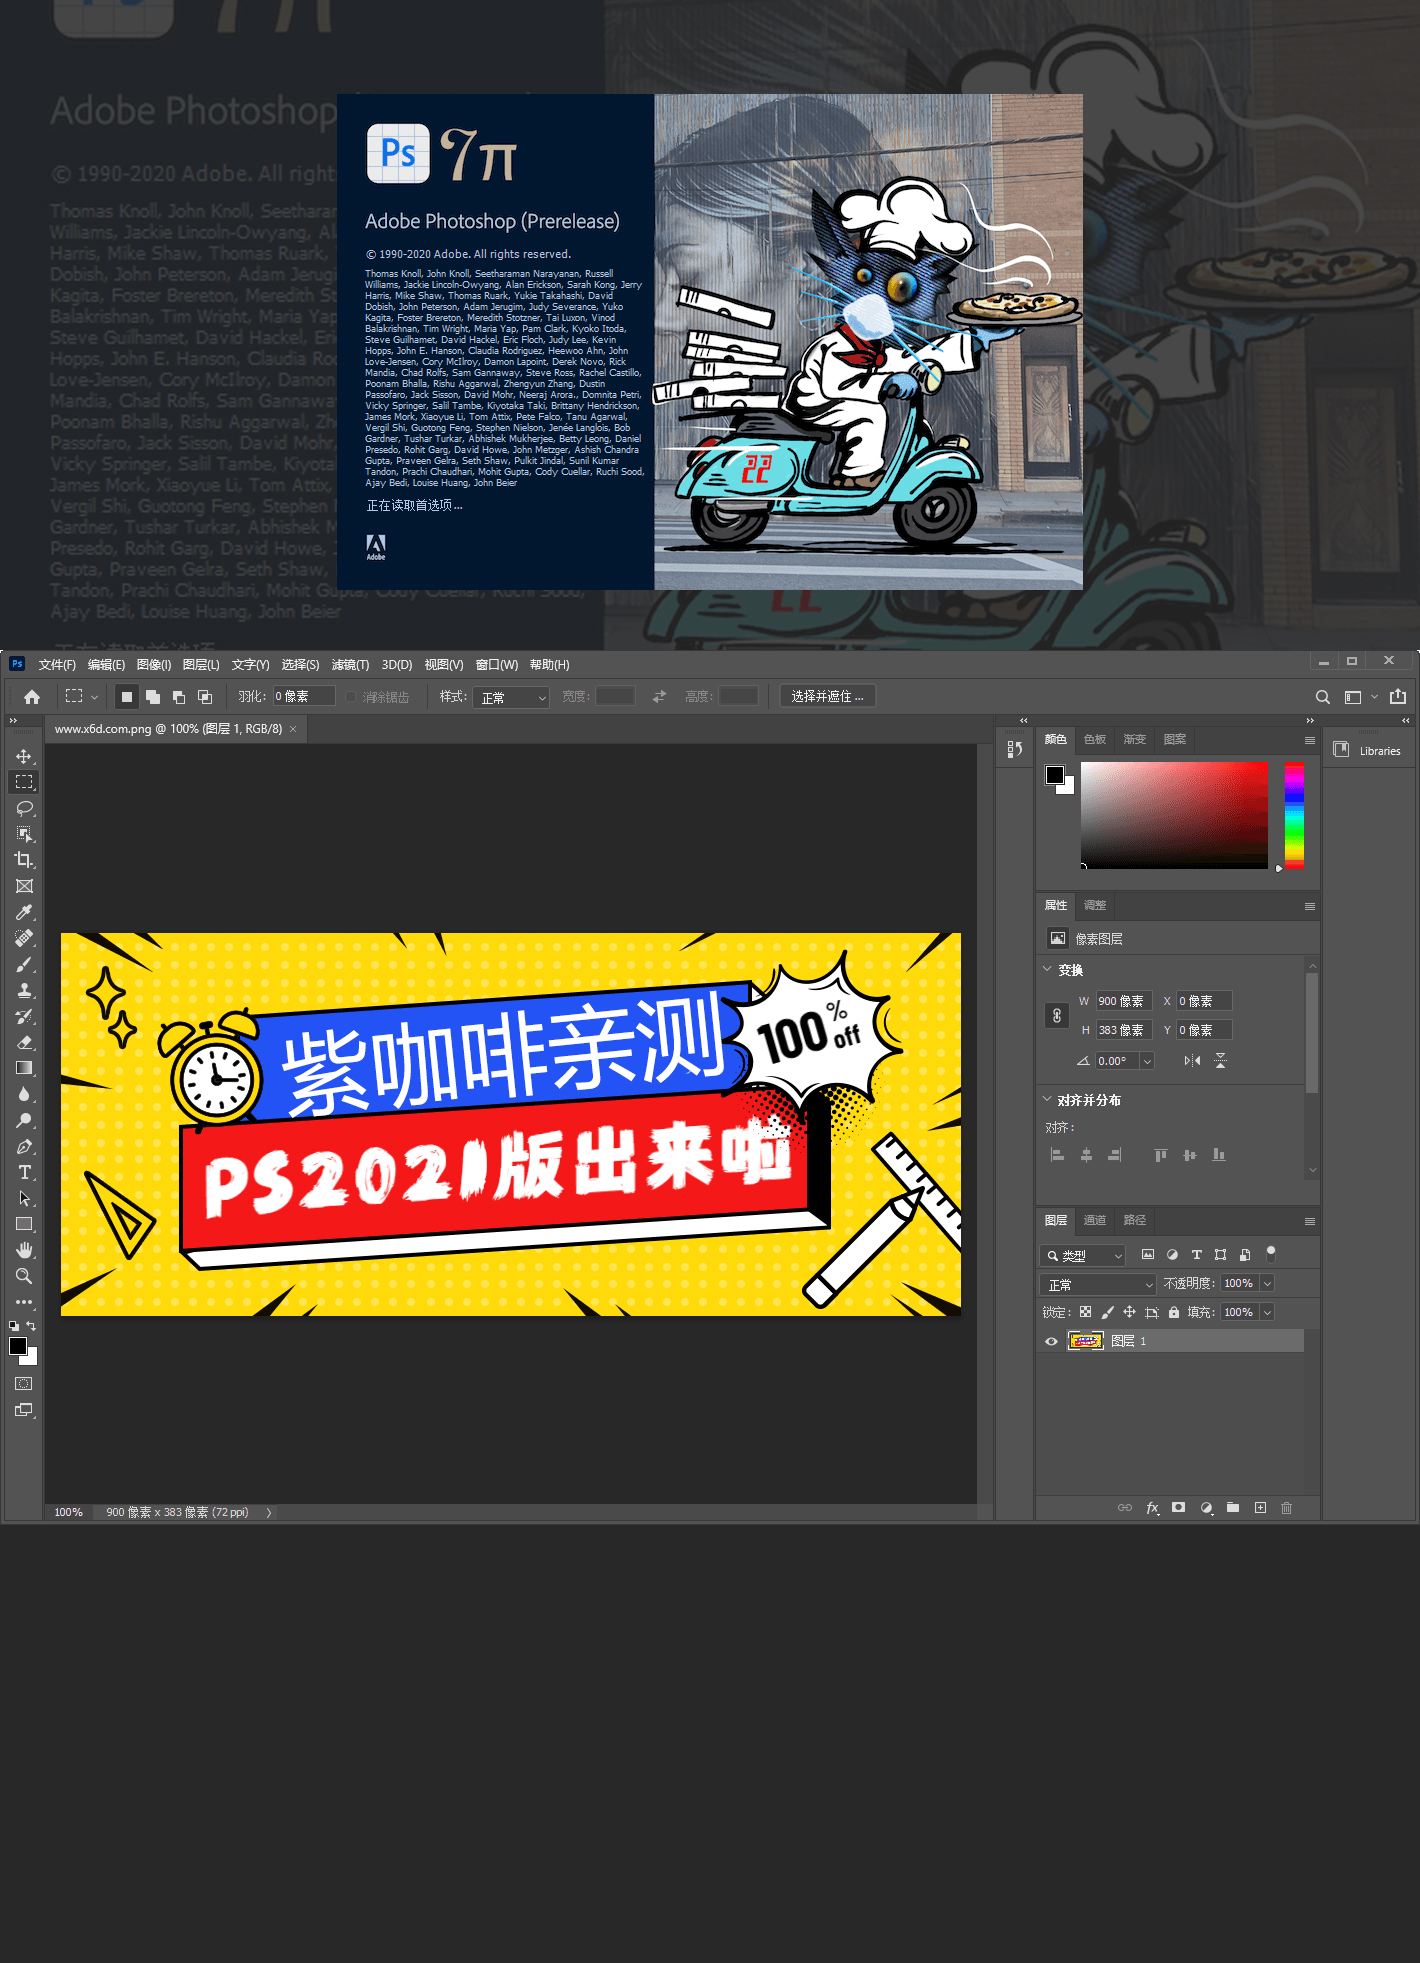Click the 选择并遮住 button
Screen dimensions: 1420x1963
(827, 696)
